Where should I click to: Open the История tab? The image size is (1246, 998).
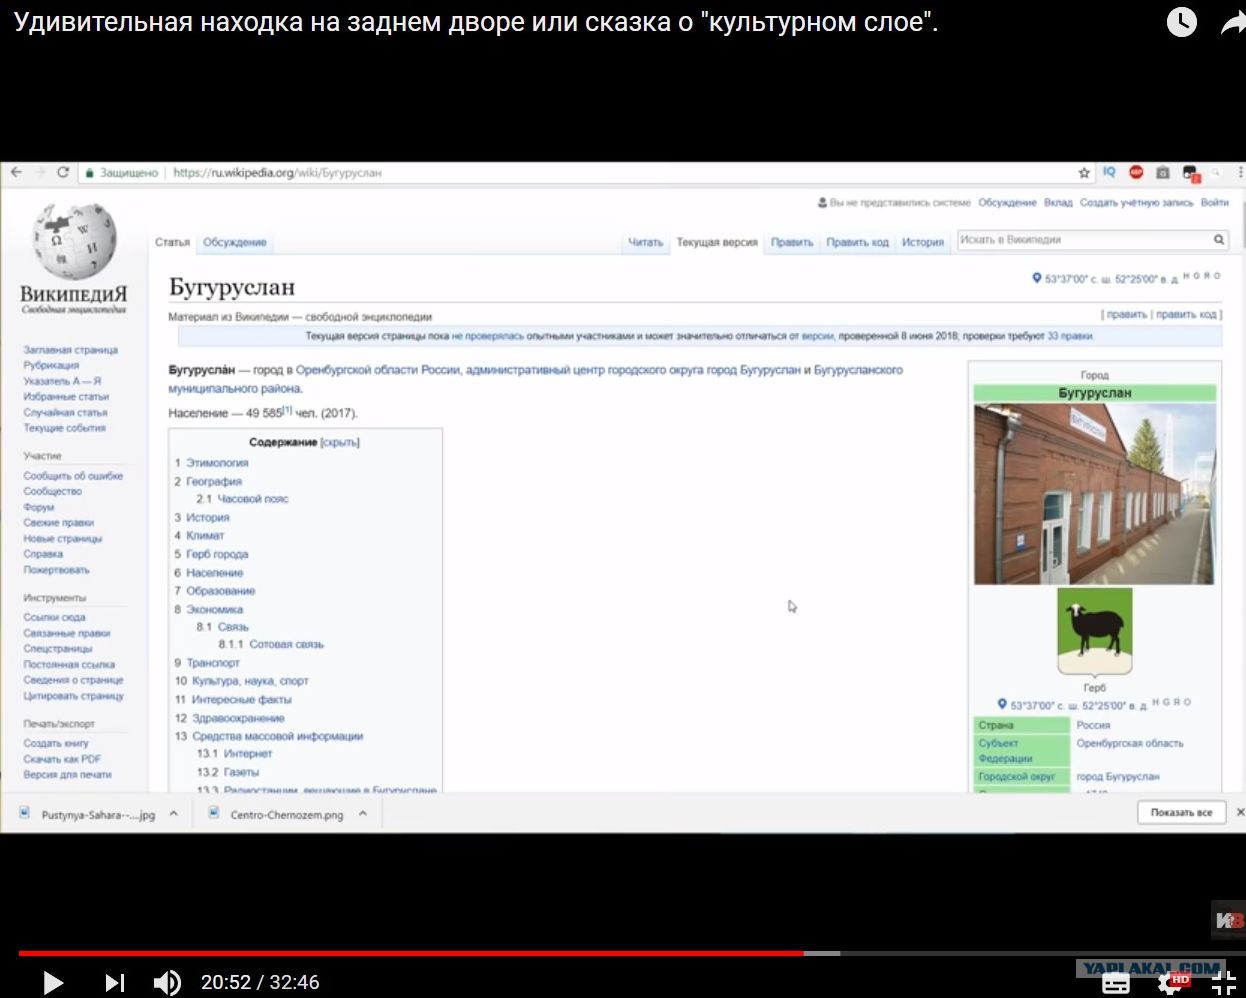coord(923,242)
